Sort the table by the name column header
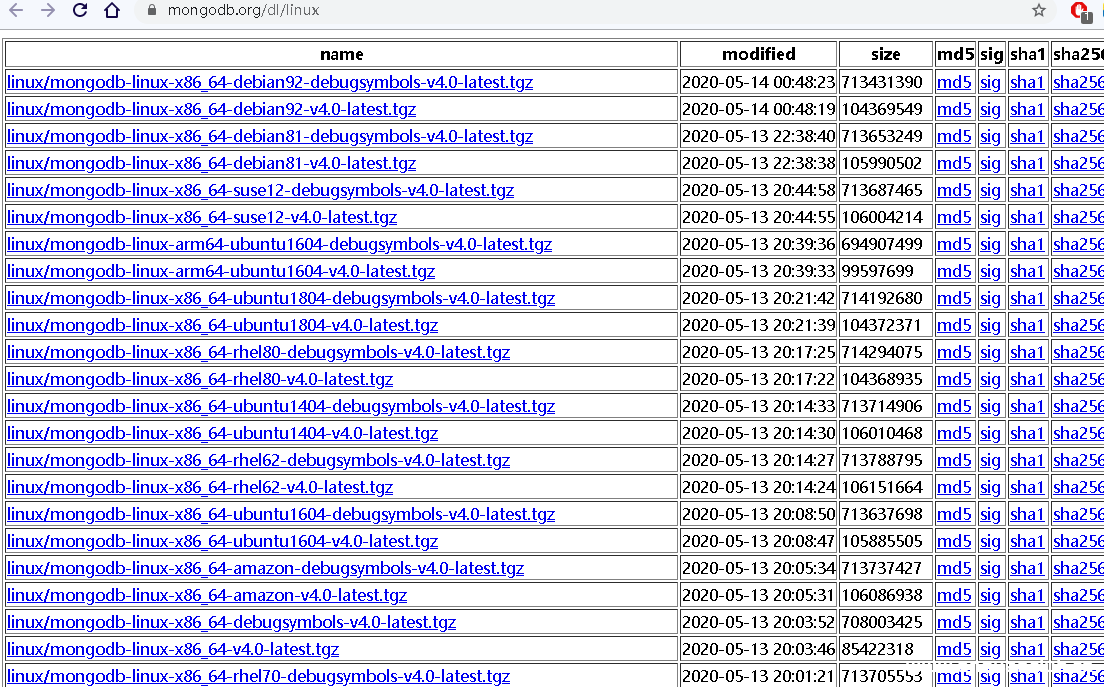1104x687 pixels. (341, 54)
